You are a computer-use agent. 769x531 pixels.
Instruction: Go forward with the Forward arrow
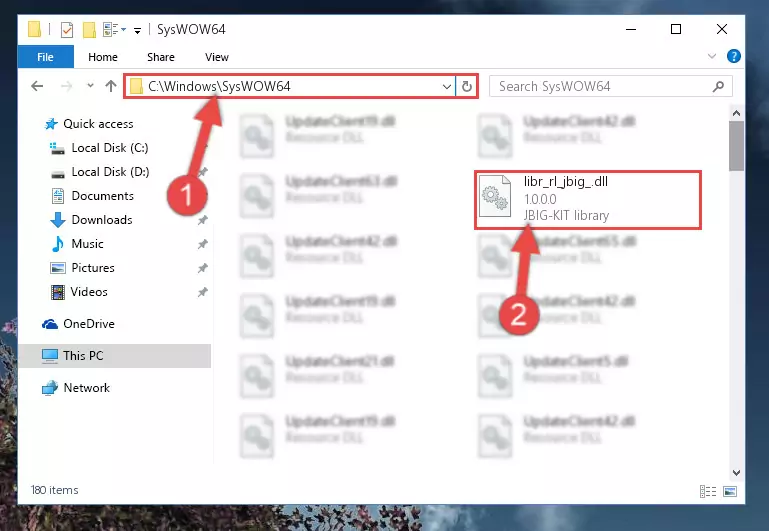pyautogui.click(x=66, y=86)
